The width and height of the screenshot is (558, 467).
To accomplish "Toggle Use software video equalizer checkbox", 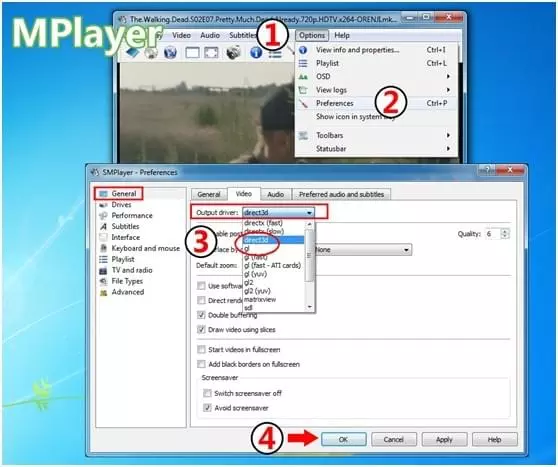I will pos(201,286).
